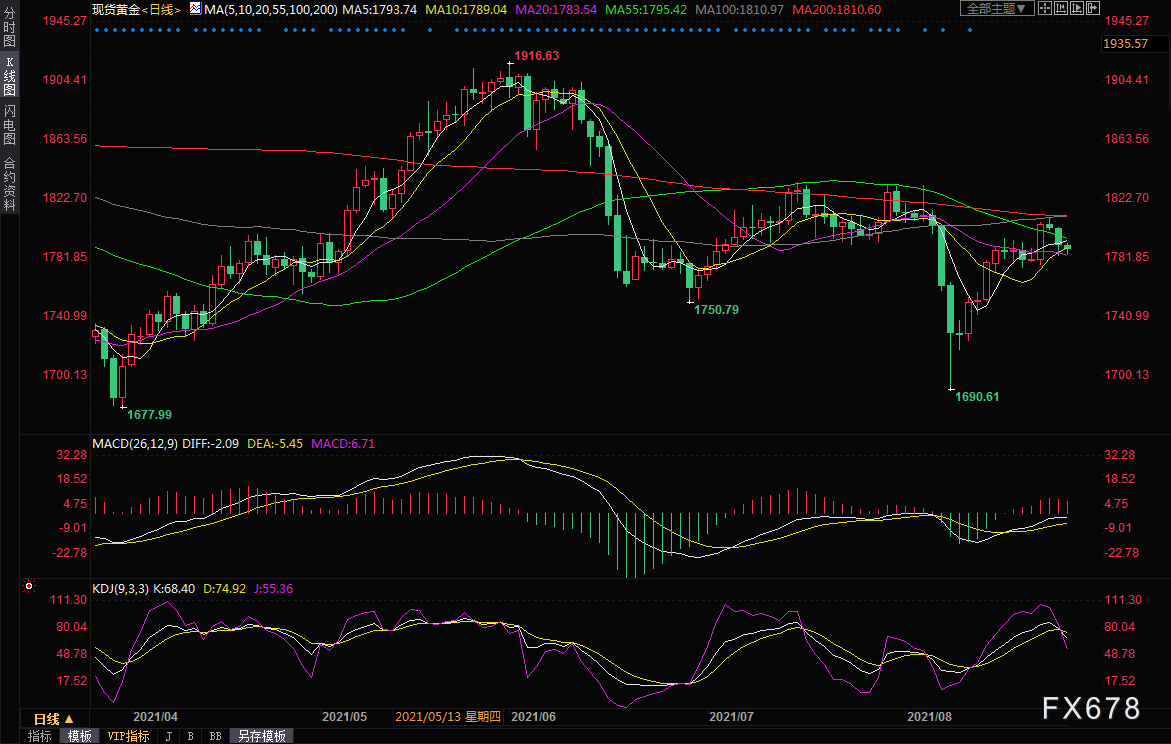Image resolution: width=1171 pixels, height=744 pixels.
Task: Toggle the J button in bottom bar
Action: tap(168, 736)
